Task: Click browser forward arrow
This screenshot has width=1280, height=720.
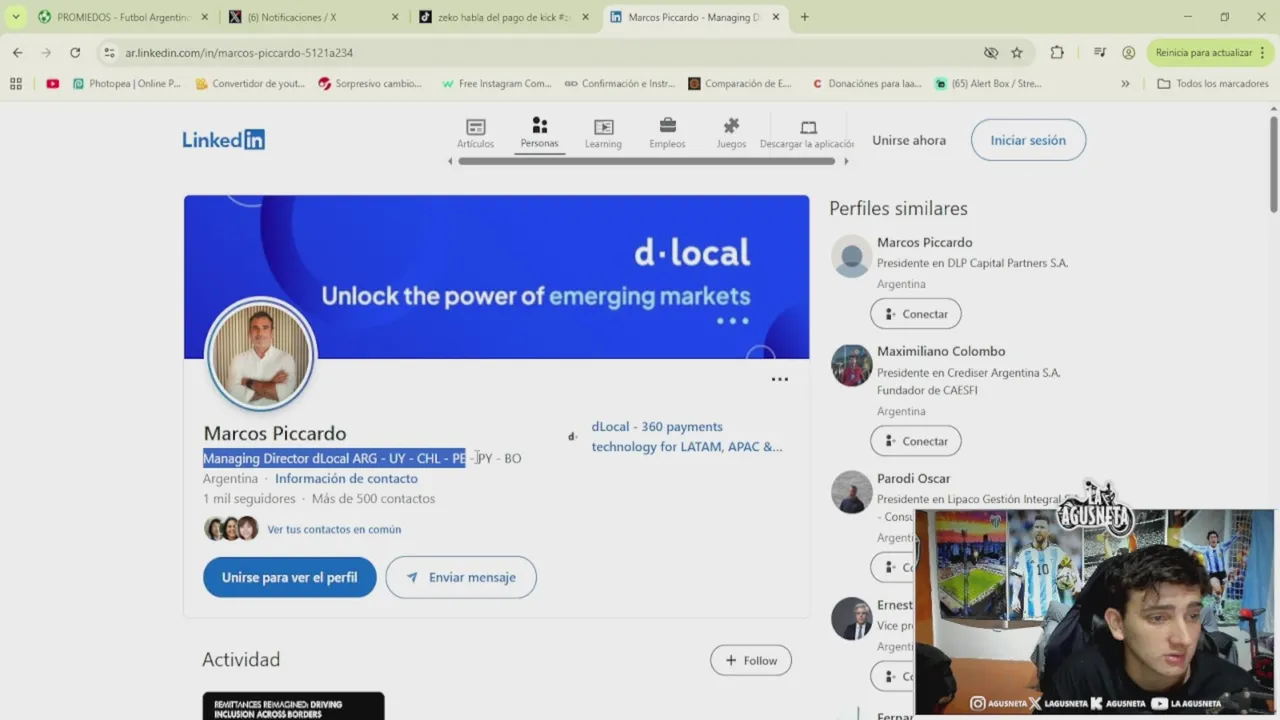Action: coord(46,53)
